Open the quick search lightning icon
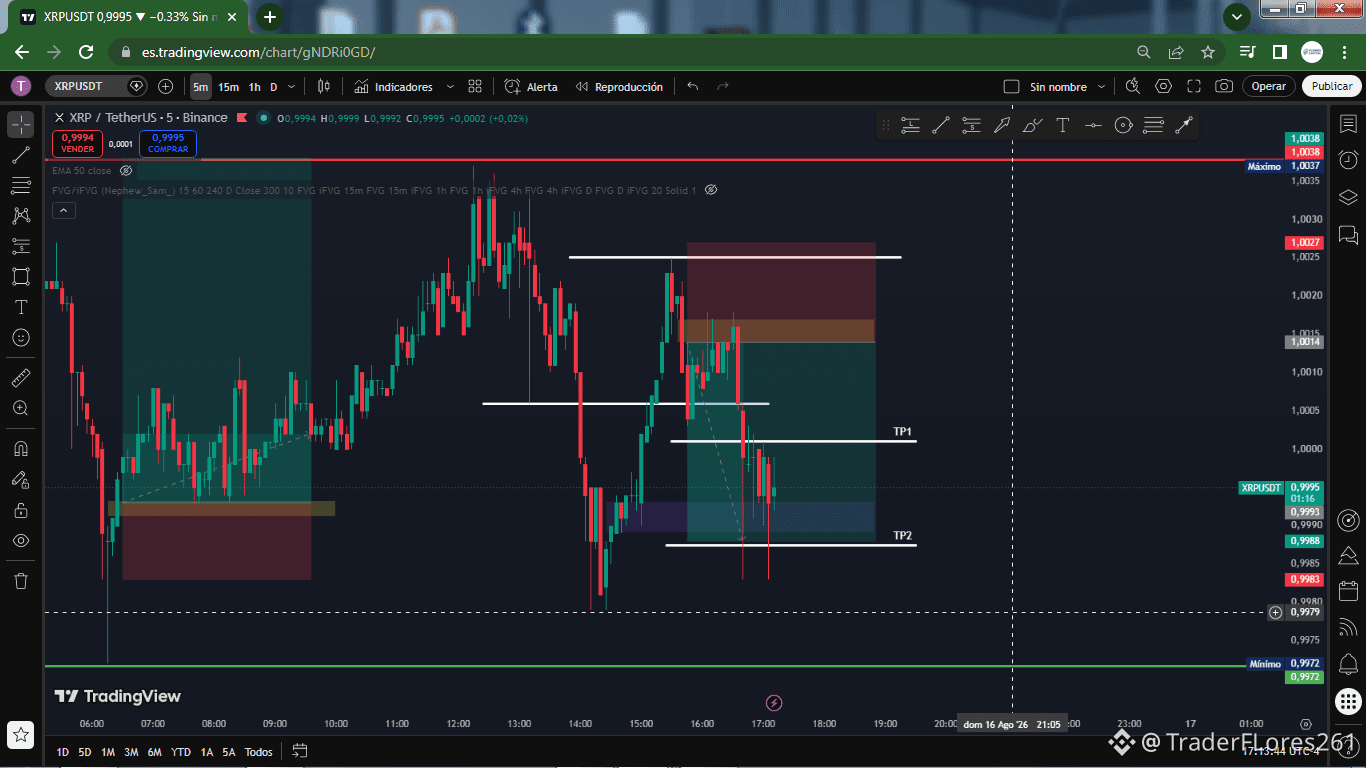The width and height of the screenshot is (1366, 768). 1132,87
